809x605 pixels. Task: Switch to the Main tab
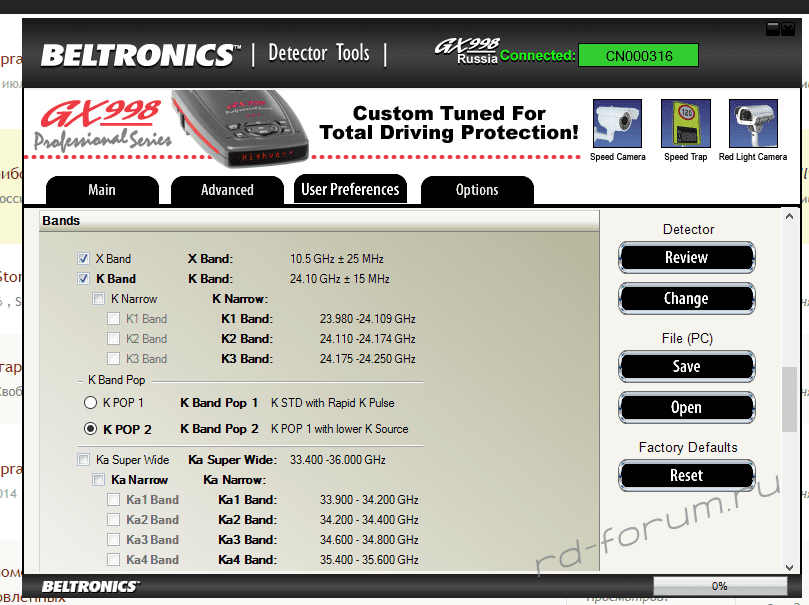pyautogui.click(x=102, y=190)
